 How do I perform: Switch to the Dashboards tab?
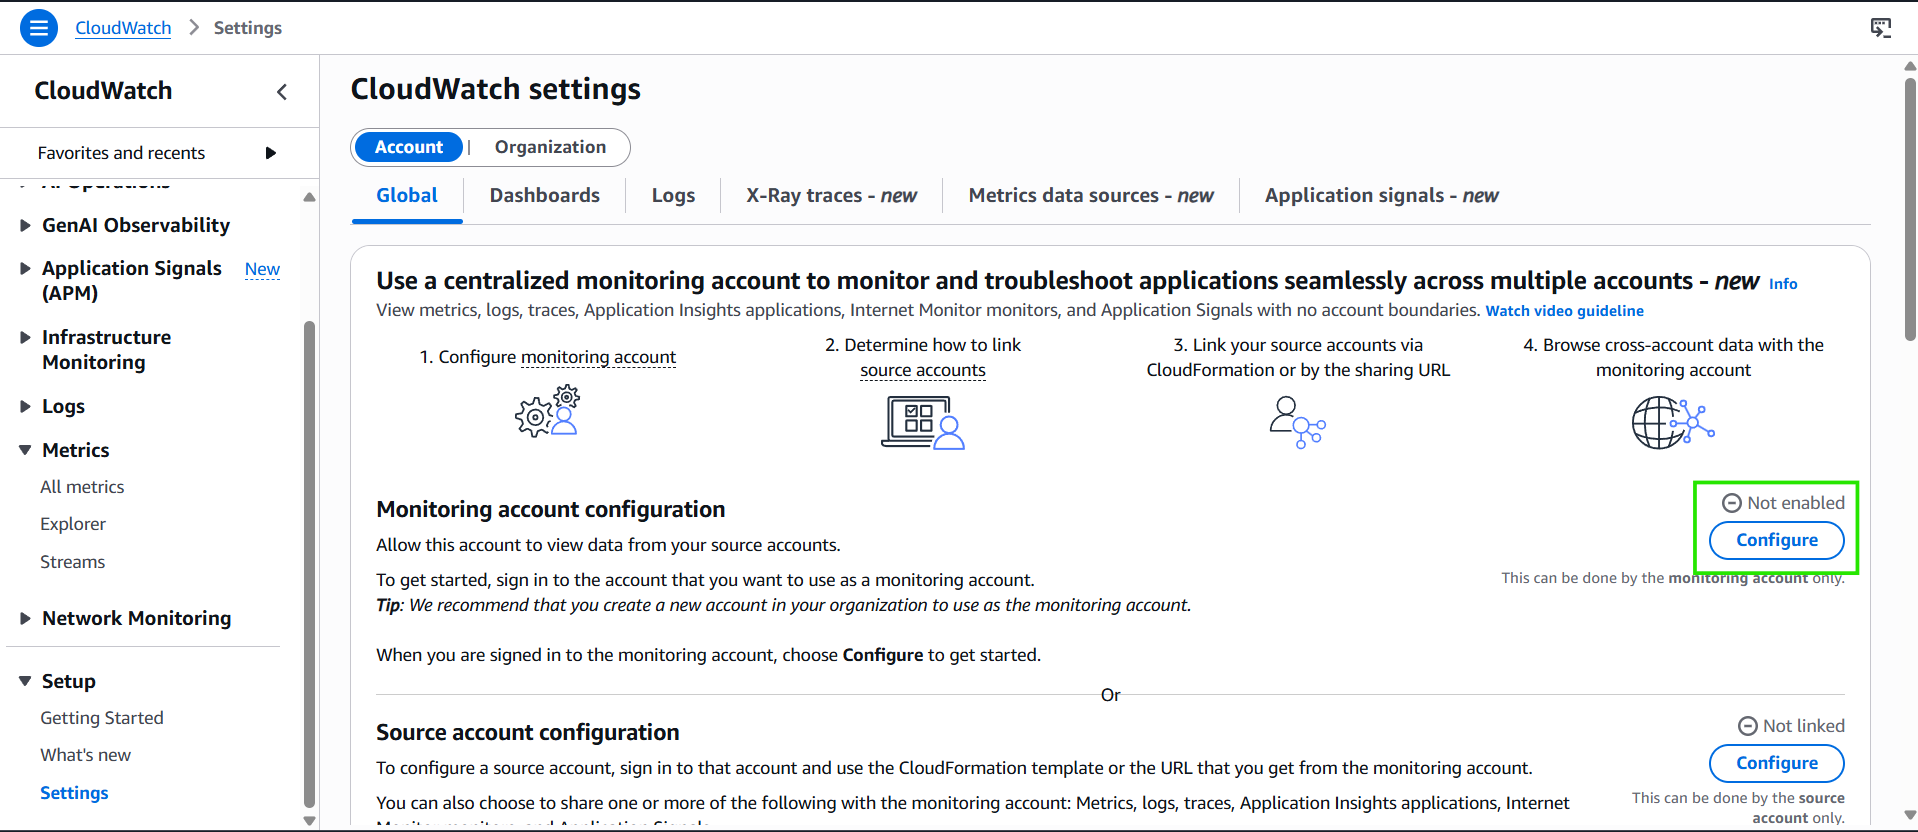(x=545, y=196)
